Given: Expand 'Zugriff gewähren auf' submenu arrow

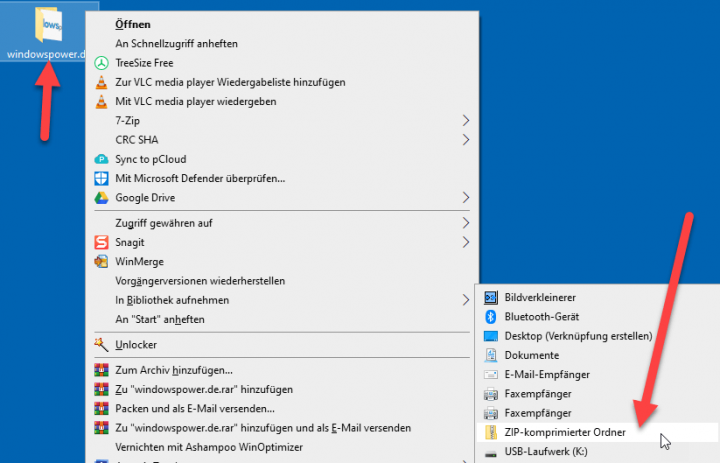Looking at the screenshot, I should click(x=466, y=223).
